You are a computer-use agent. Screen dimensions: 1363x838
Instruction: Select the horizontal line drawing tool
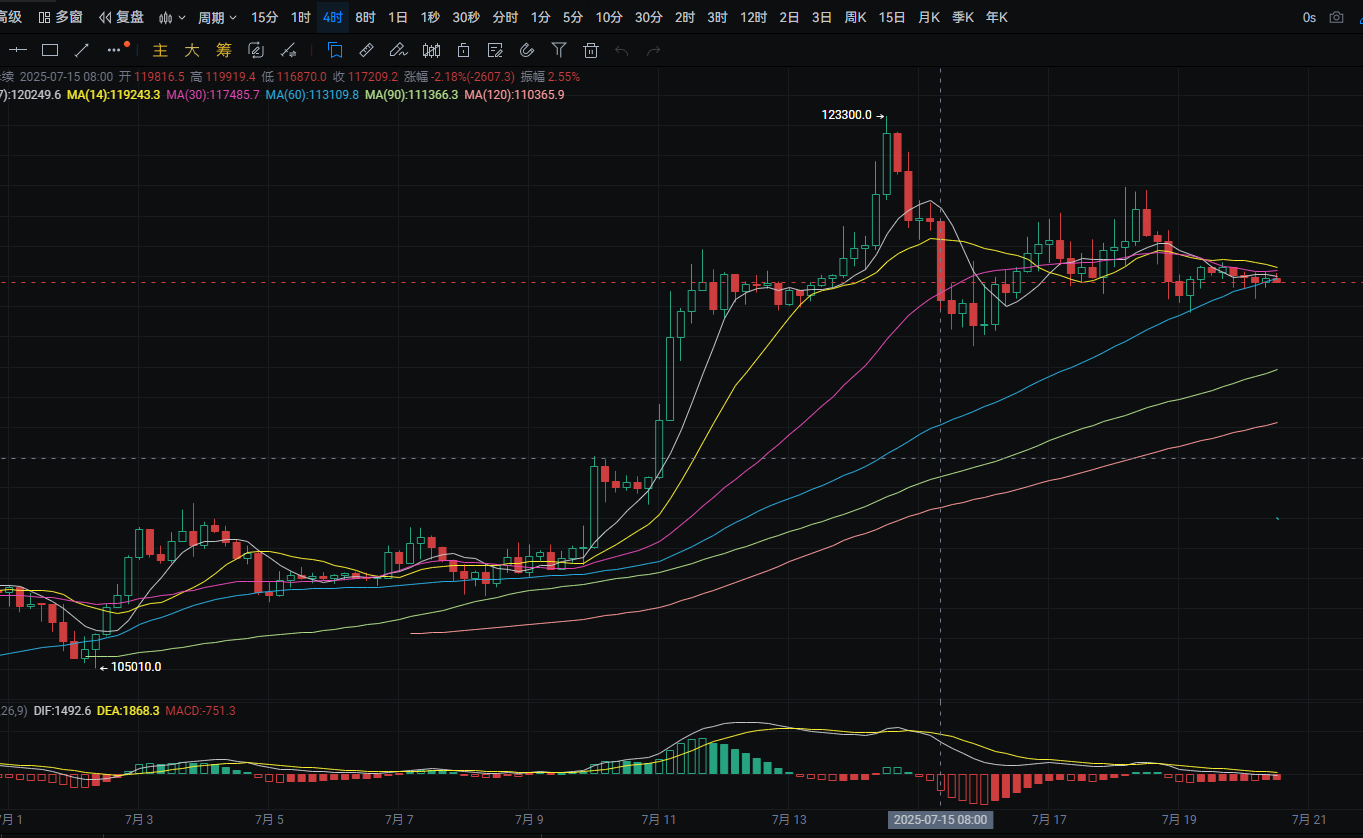tap(17, 50)
